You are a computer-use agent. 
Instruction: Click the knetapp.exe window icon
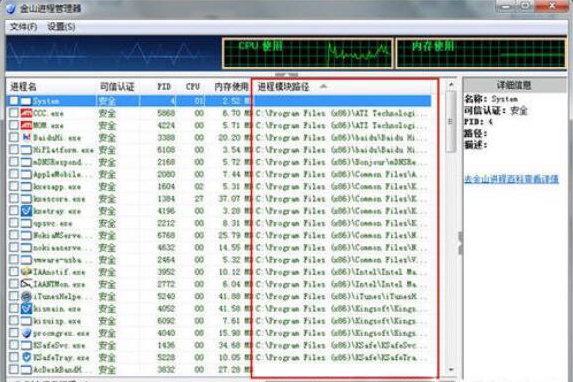[26, 186]
